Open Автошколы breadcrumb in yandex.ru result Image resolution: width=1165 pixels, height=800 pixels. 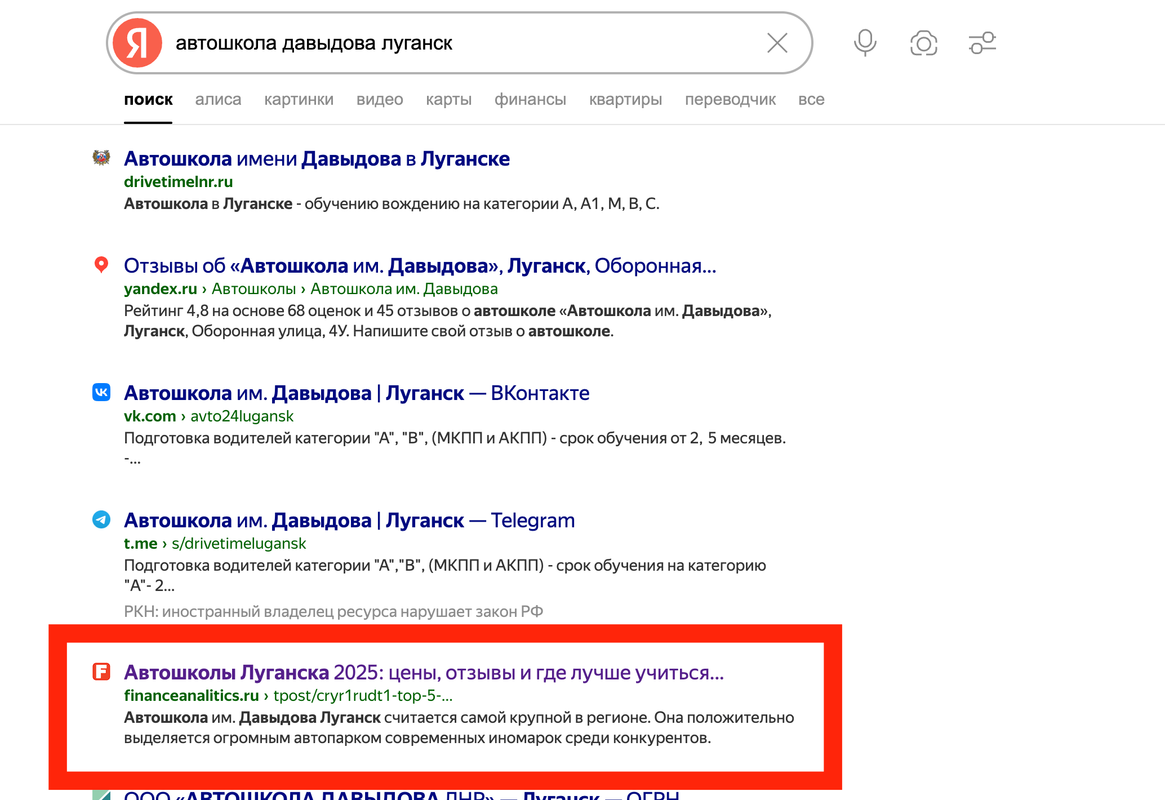tap(253, 289)
